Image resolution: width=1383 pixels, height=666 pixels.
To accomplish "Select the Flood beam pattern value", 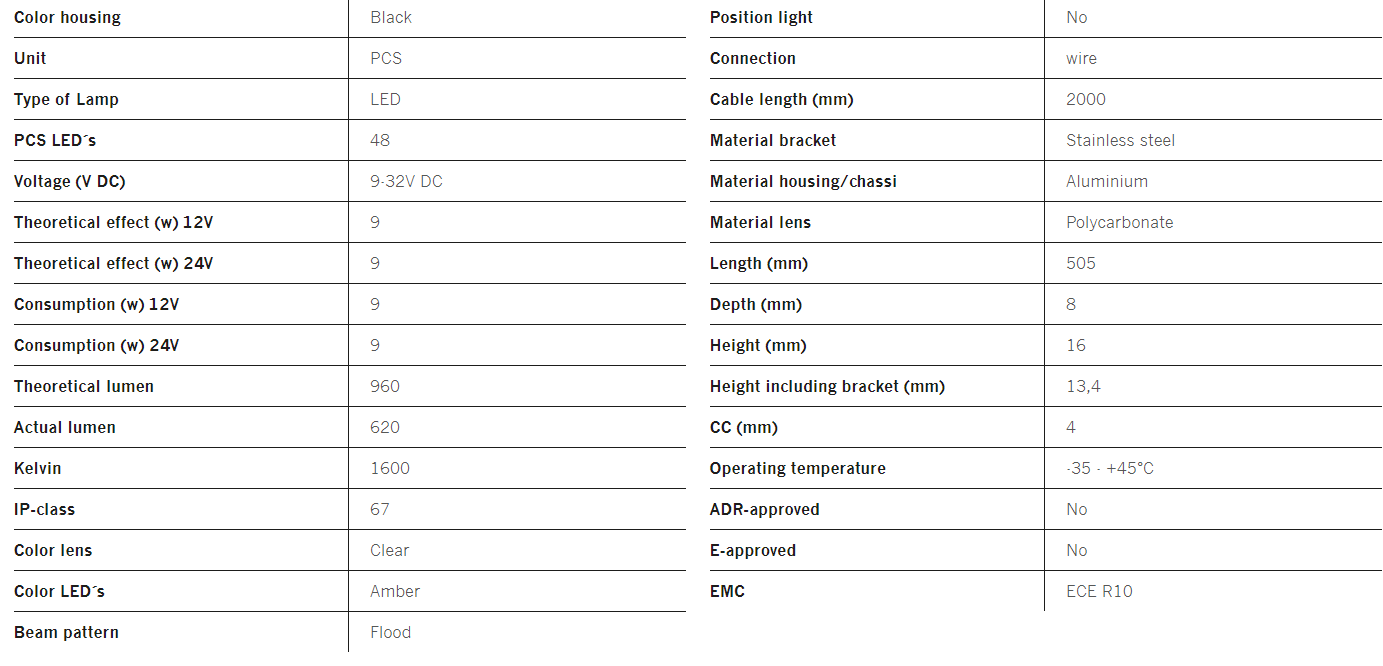I will tap(390, 632).
